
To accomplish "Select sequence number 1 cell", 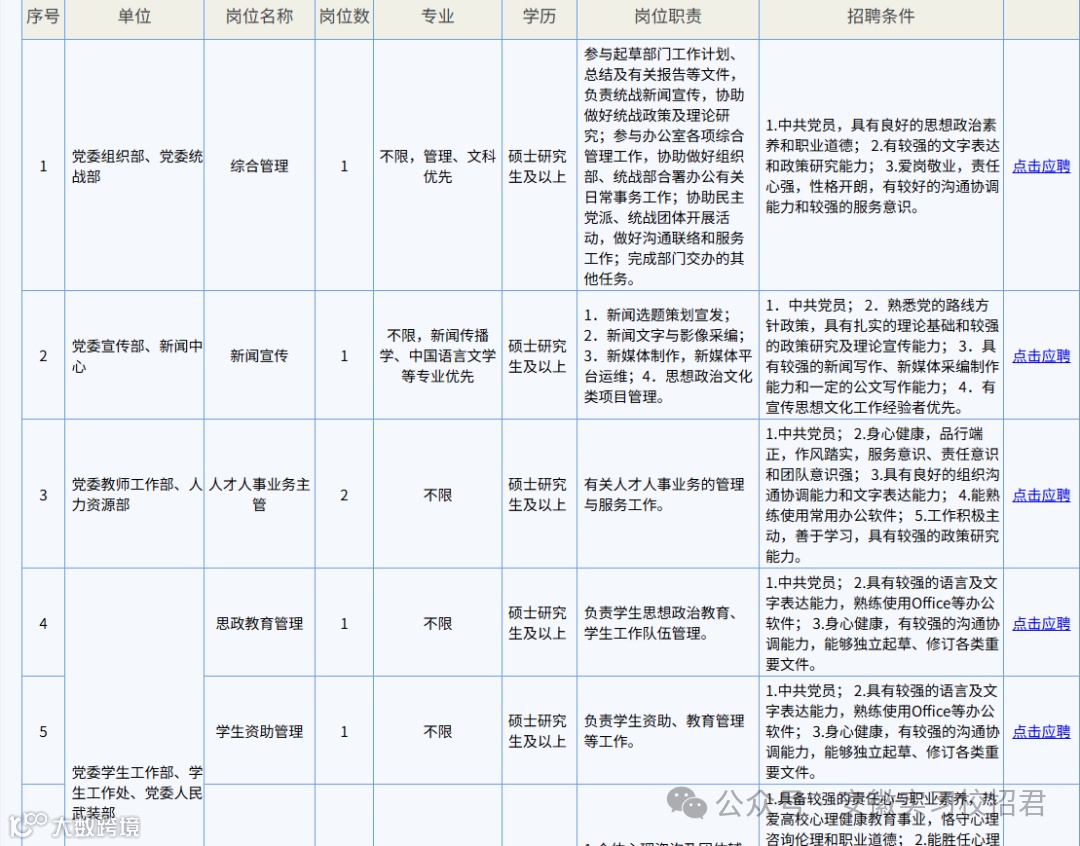I will tap(43, 166).
